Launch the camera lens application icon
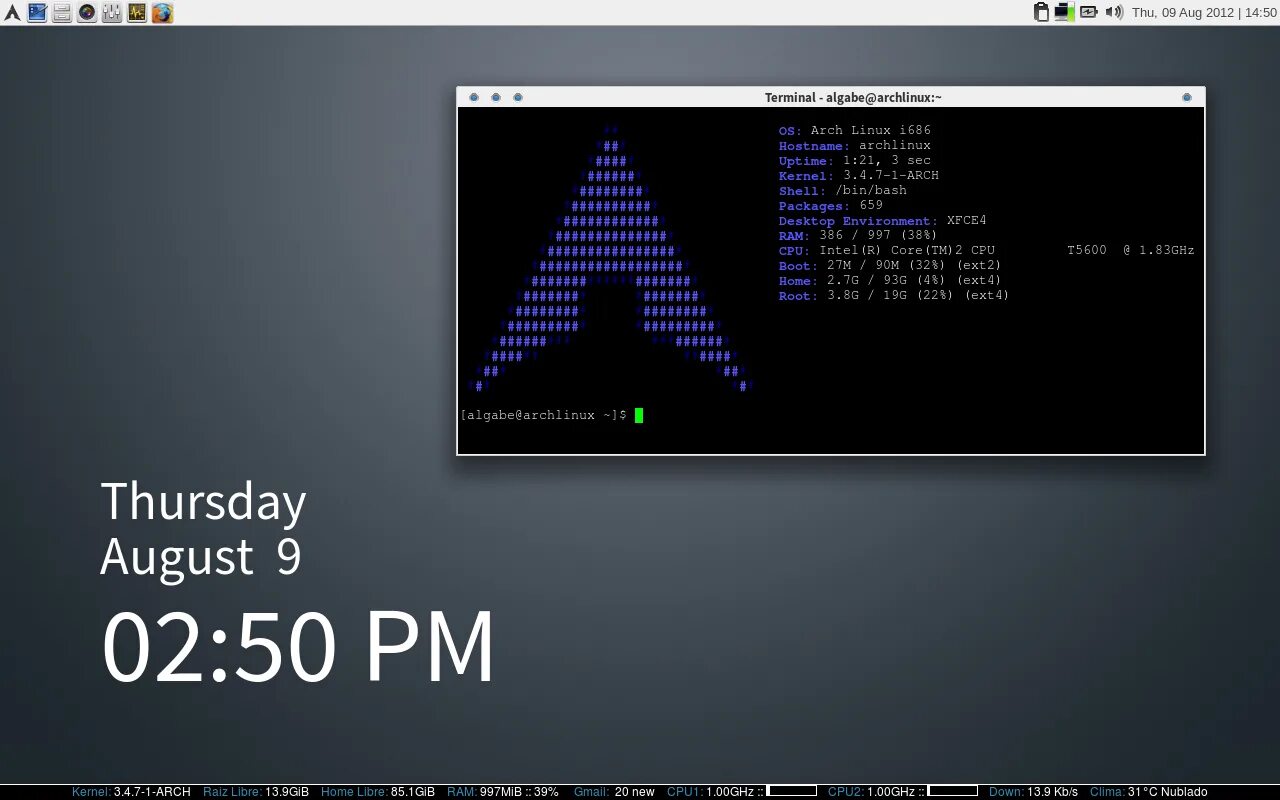 point(87,13)
